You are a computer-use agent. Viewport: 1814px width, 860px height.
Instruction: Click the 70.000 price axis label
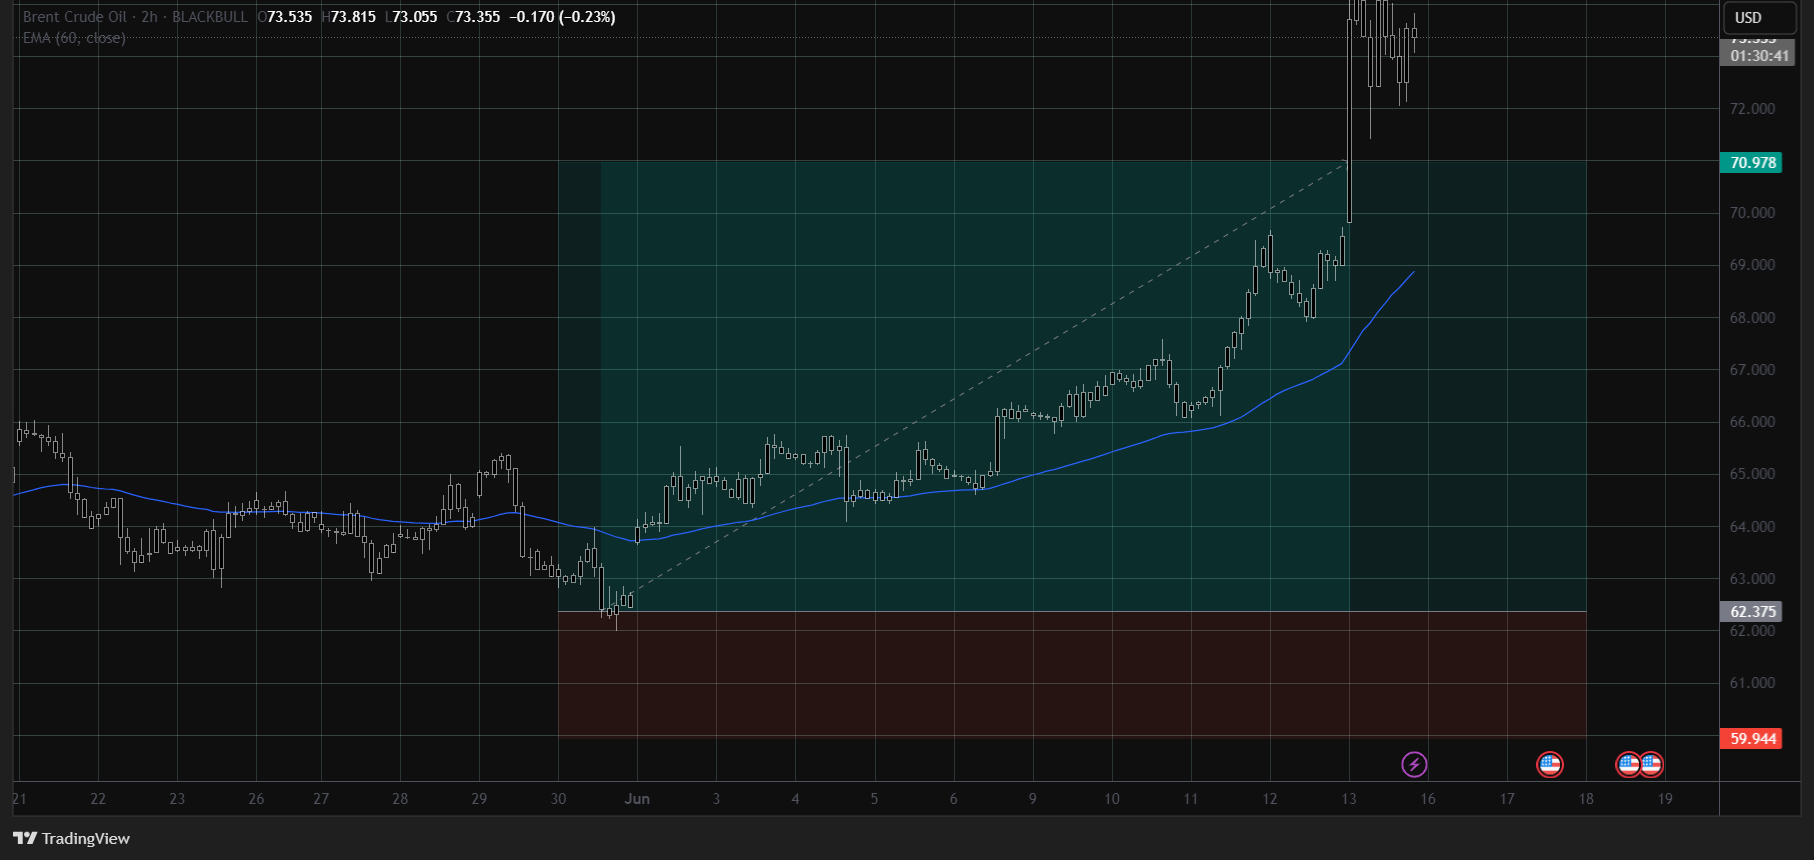1752,213
